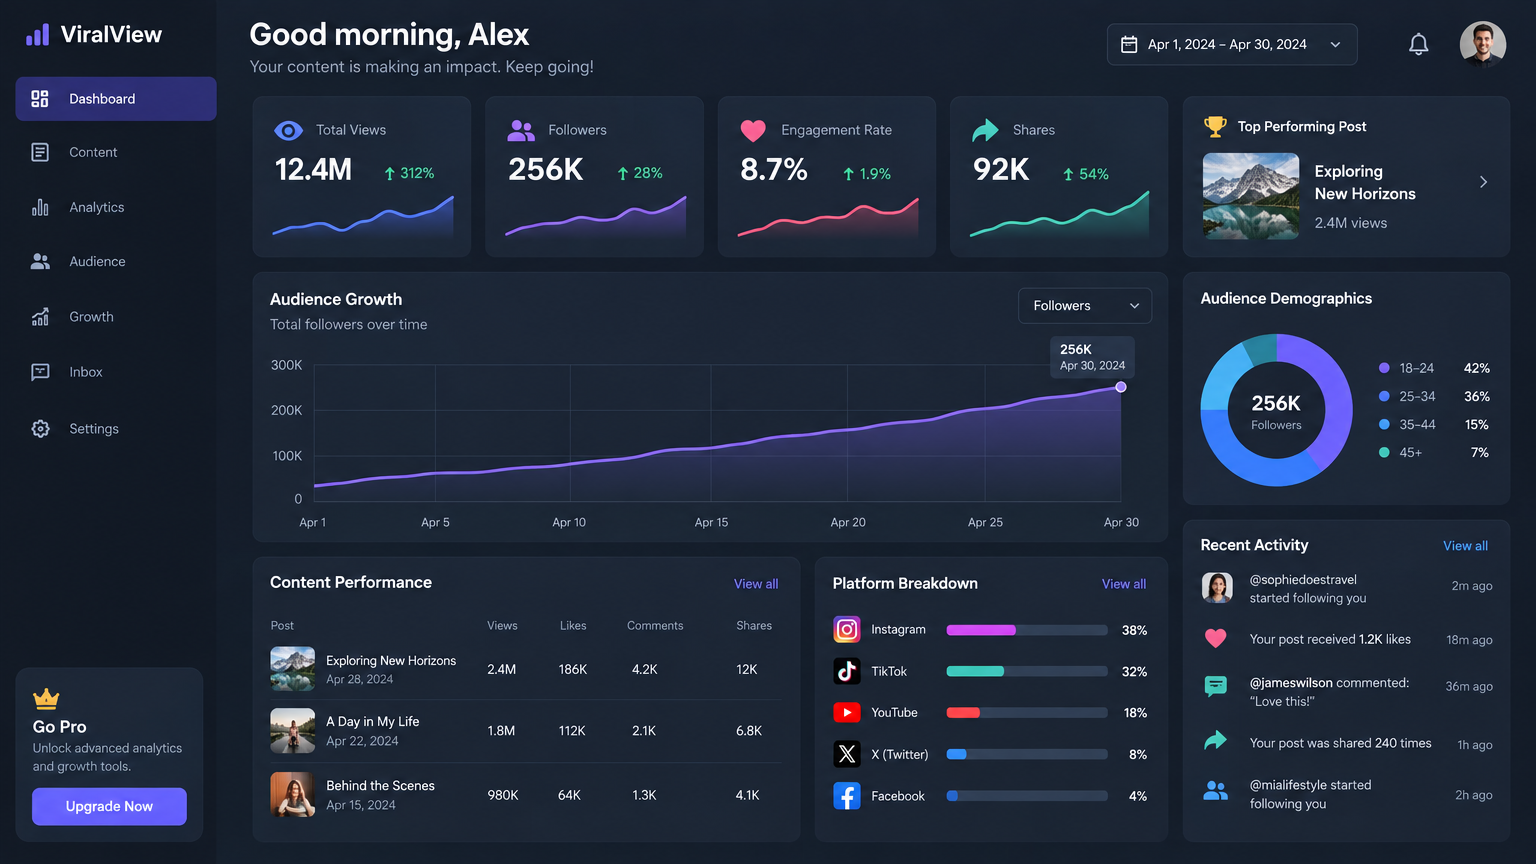
Task: Expand Top Performing Post with chevron arrow
Action: click(1483, 182)
